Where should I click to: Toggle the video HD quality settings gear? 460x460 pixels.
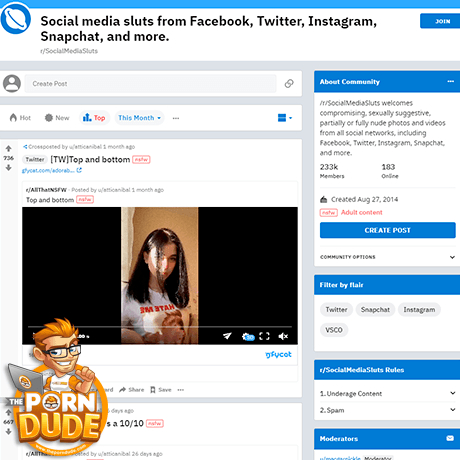pos(248,336)
